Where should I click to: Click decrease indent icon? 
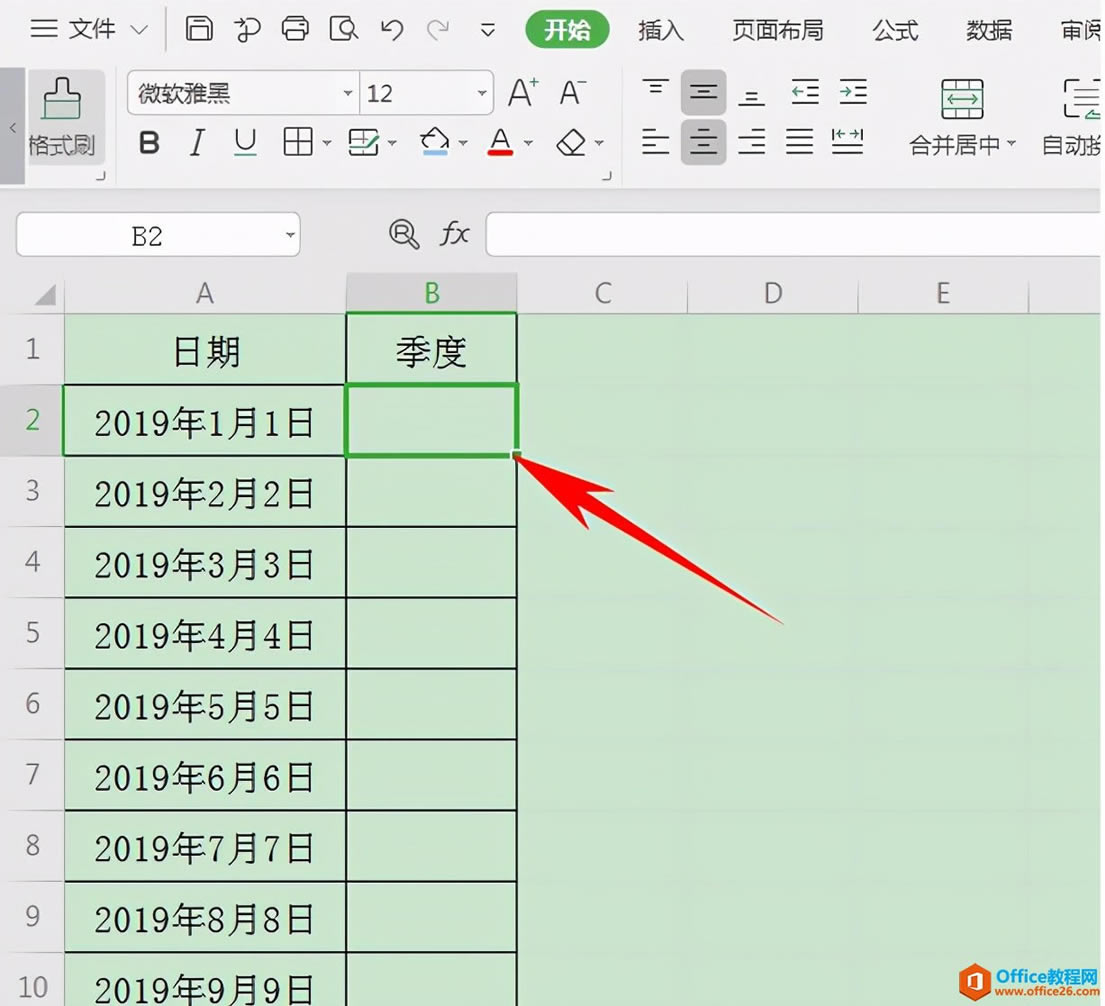[x=804, y=92]
